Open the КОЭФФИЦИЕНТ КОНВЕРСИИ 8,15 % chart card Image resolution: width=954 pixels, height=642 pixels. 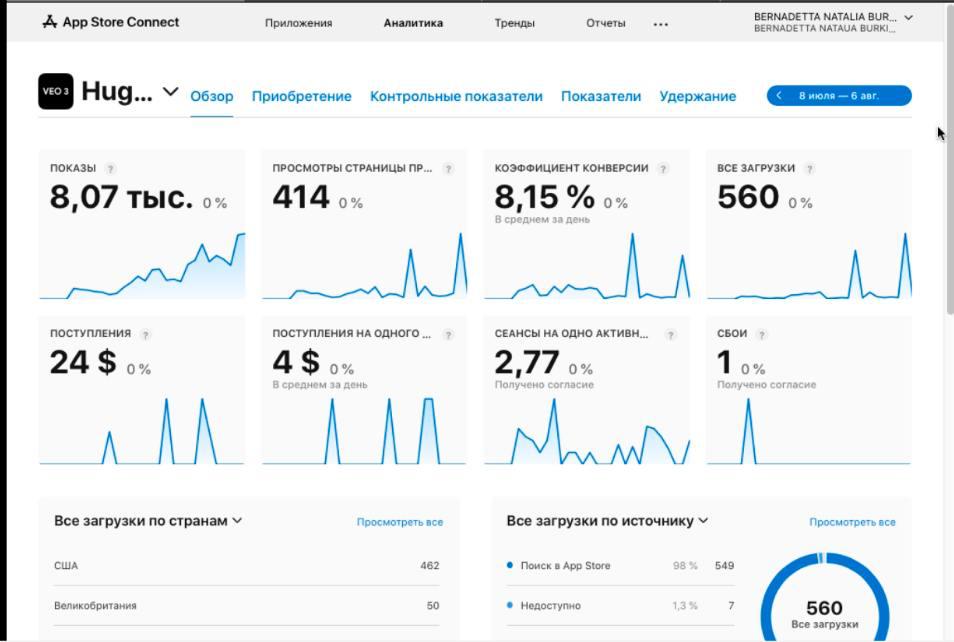click(587, 225)
